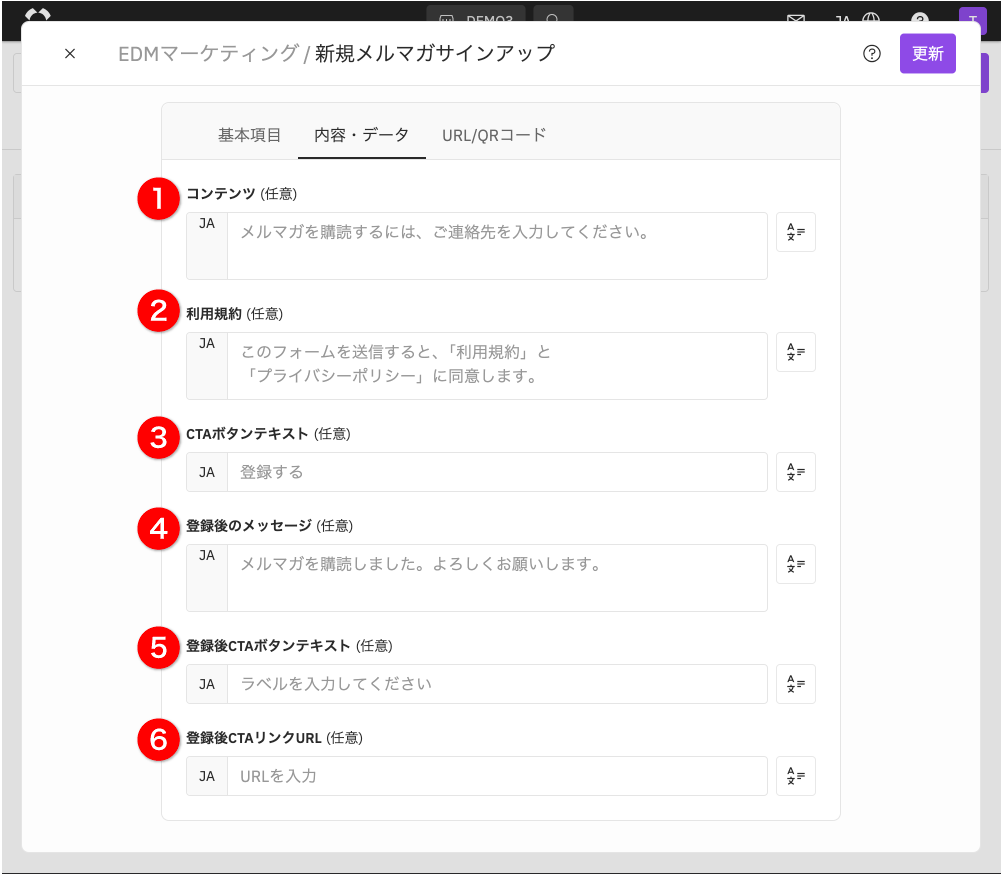
Task: Click the CTAボタンテキスト (任意) field label
Action: (268, 434)
